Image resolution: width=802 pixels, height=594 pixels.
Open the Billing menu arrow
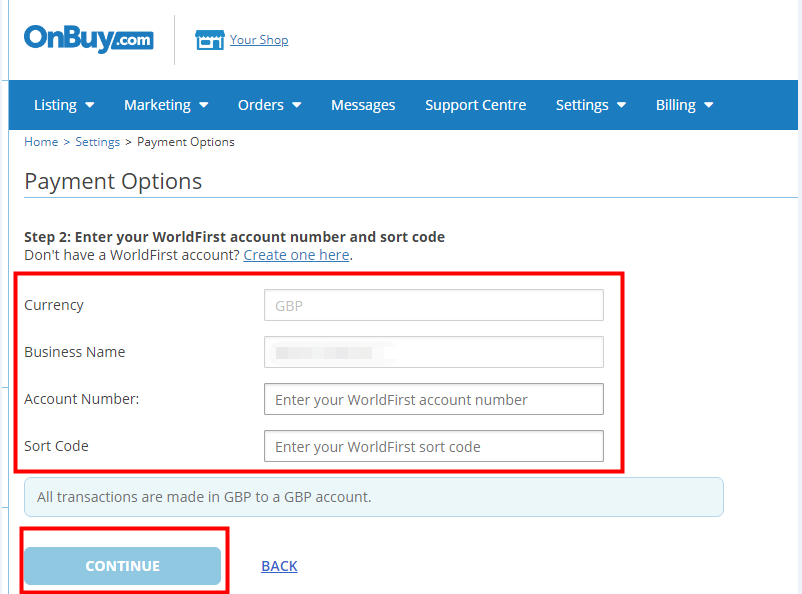pos(709,105)
